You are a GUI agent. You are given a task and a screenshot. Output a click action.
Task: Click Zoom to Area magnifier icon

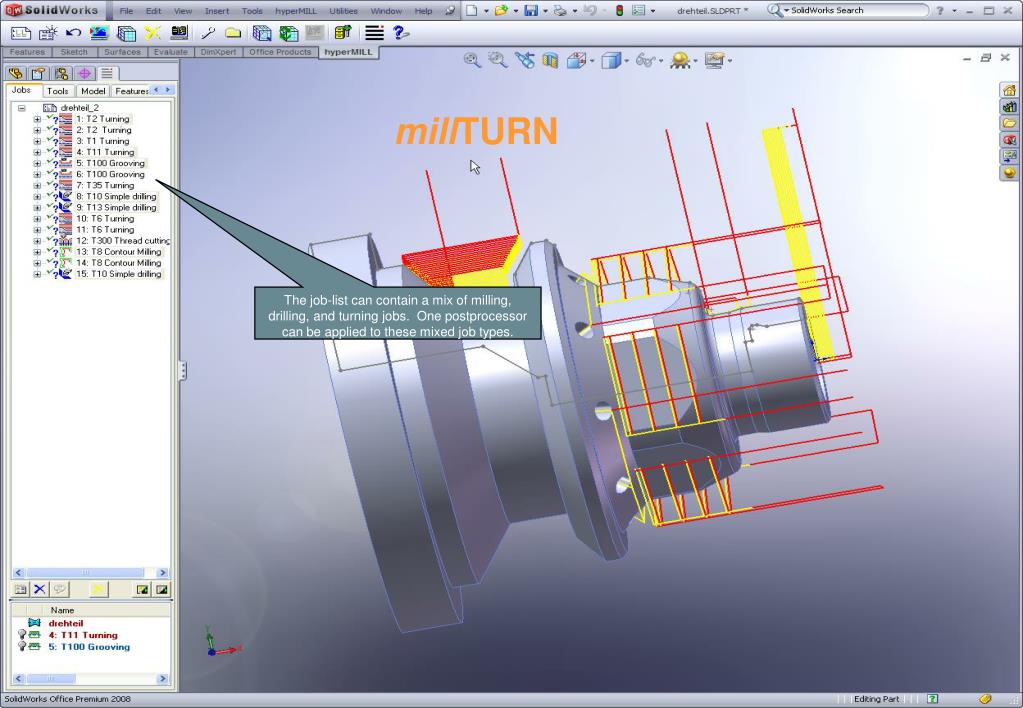pos(497,61)
